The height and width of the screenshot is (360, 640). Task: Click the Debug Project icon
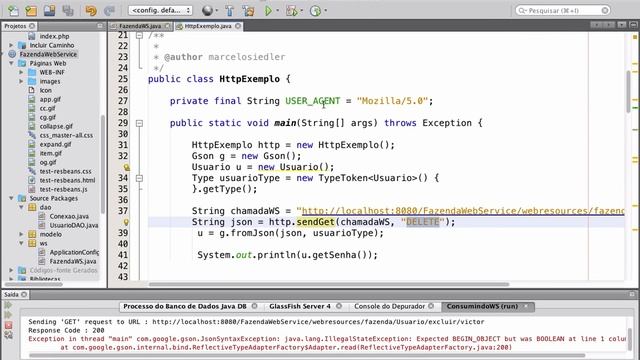tap(291, 11)
